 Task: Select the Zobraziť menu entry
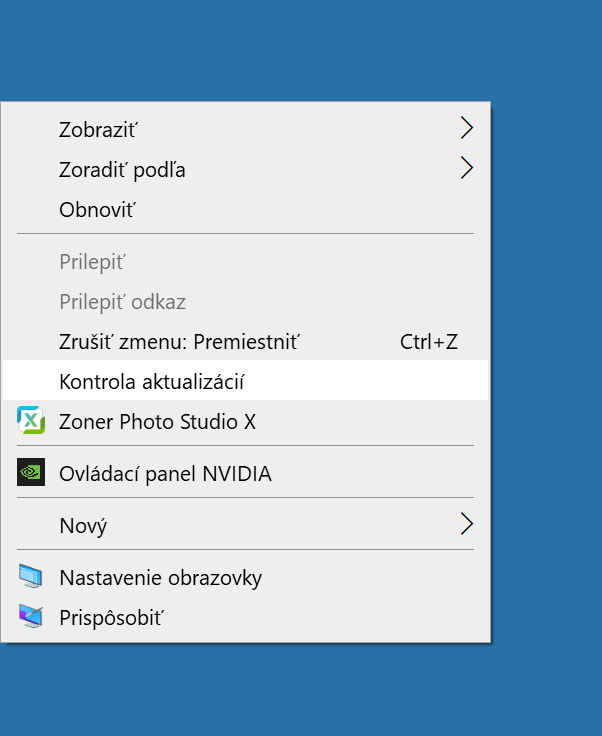[x=98, y=130]
